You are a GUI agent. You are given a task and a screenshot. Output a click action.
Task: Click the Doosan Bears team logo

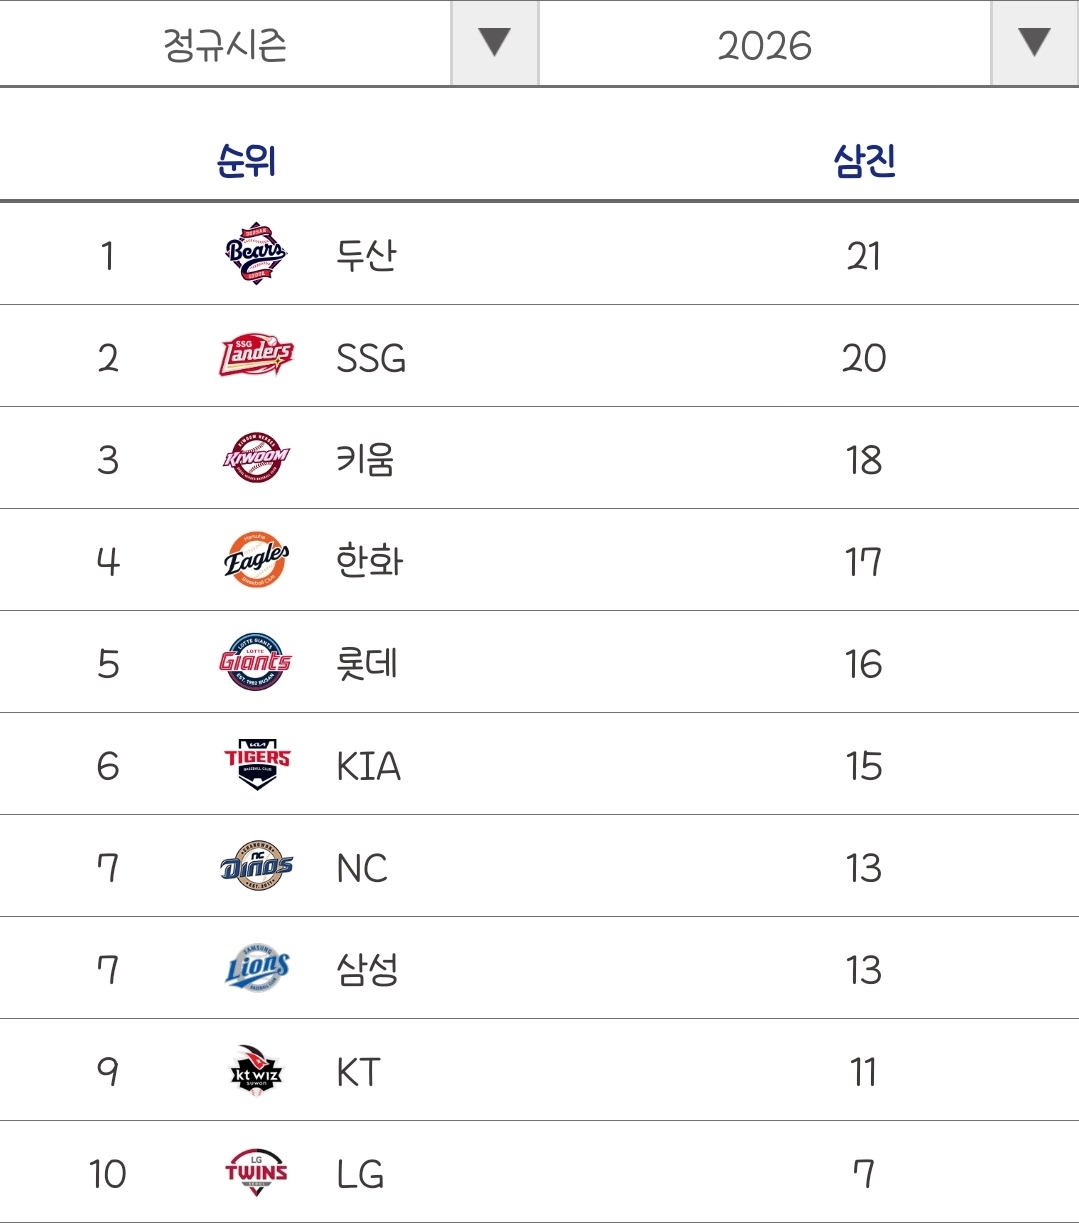[256, 254]
